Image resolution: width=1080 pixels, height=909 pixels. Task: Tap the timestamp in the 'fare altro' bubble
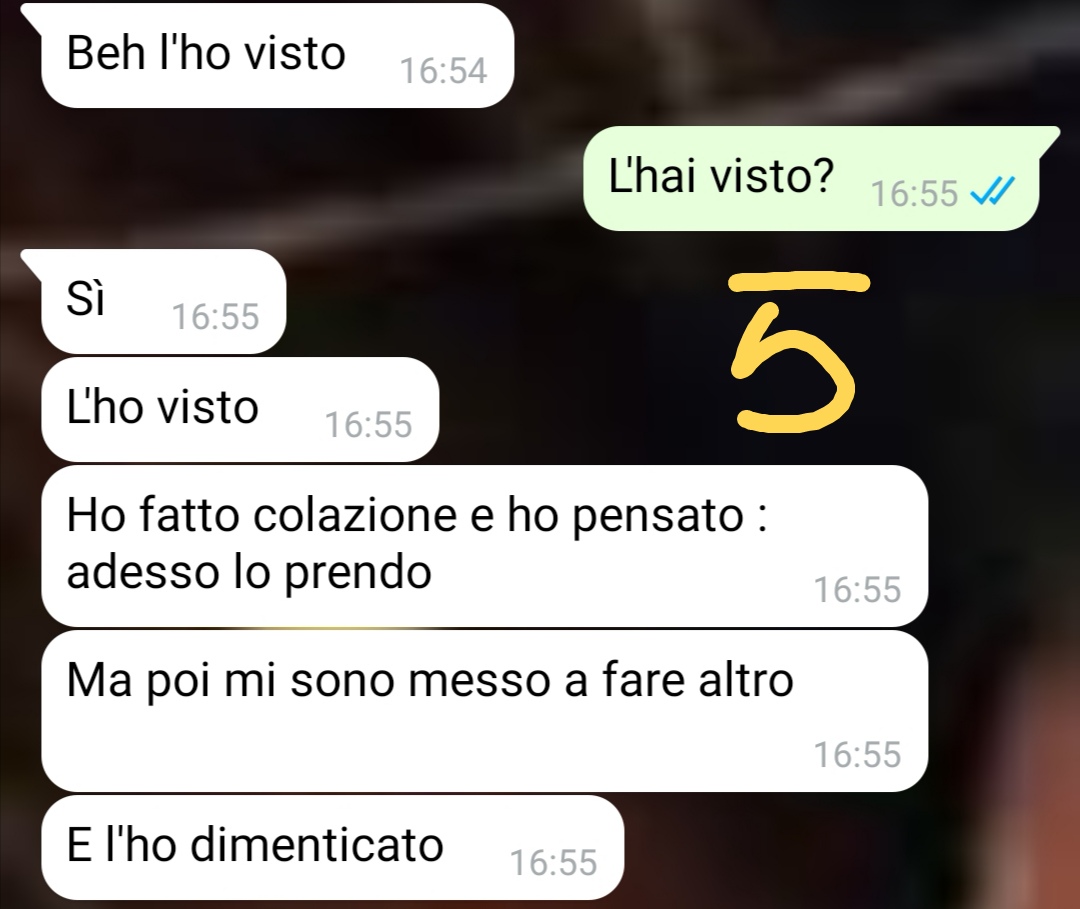coord(858,755)
